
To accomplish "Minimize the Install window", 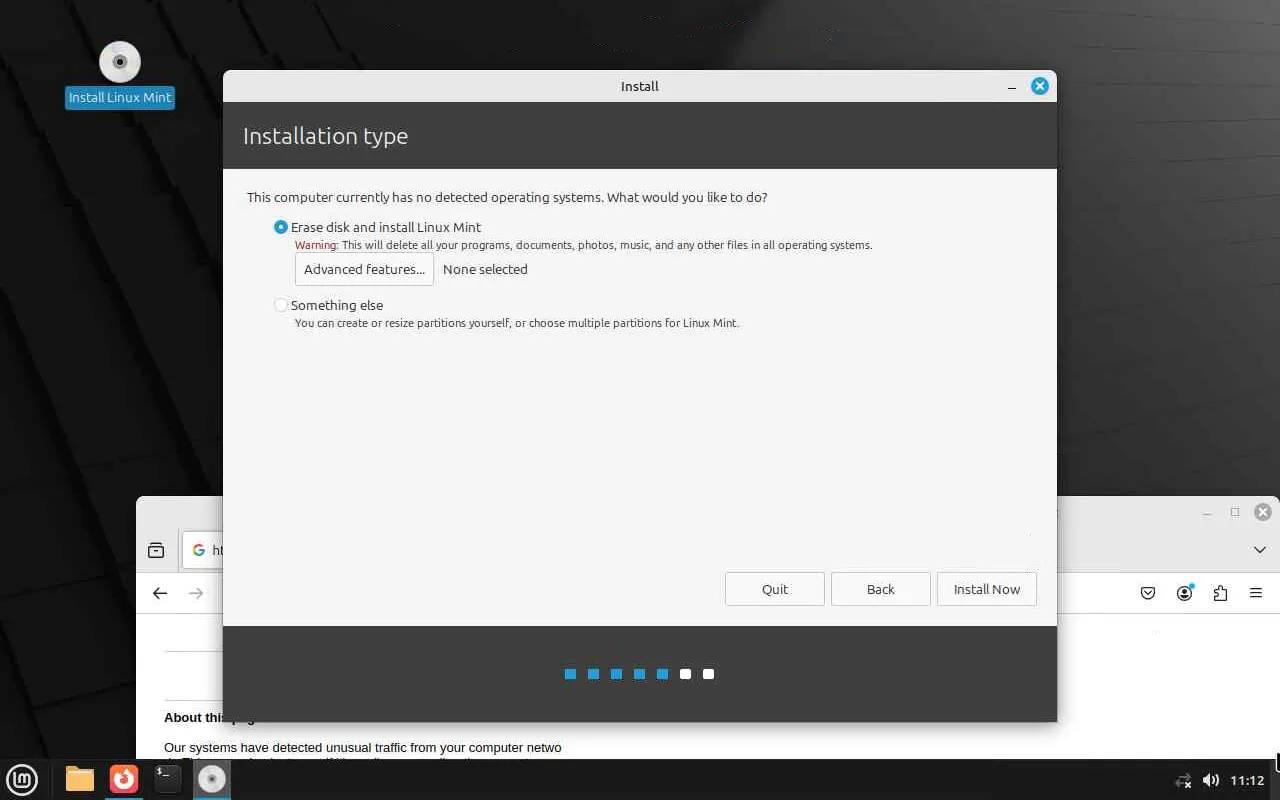I will 1013,86.
